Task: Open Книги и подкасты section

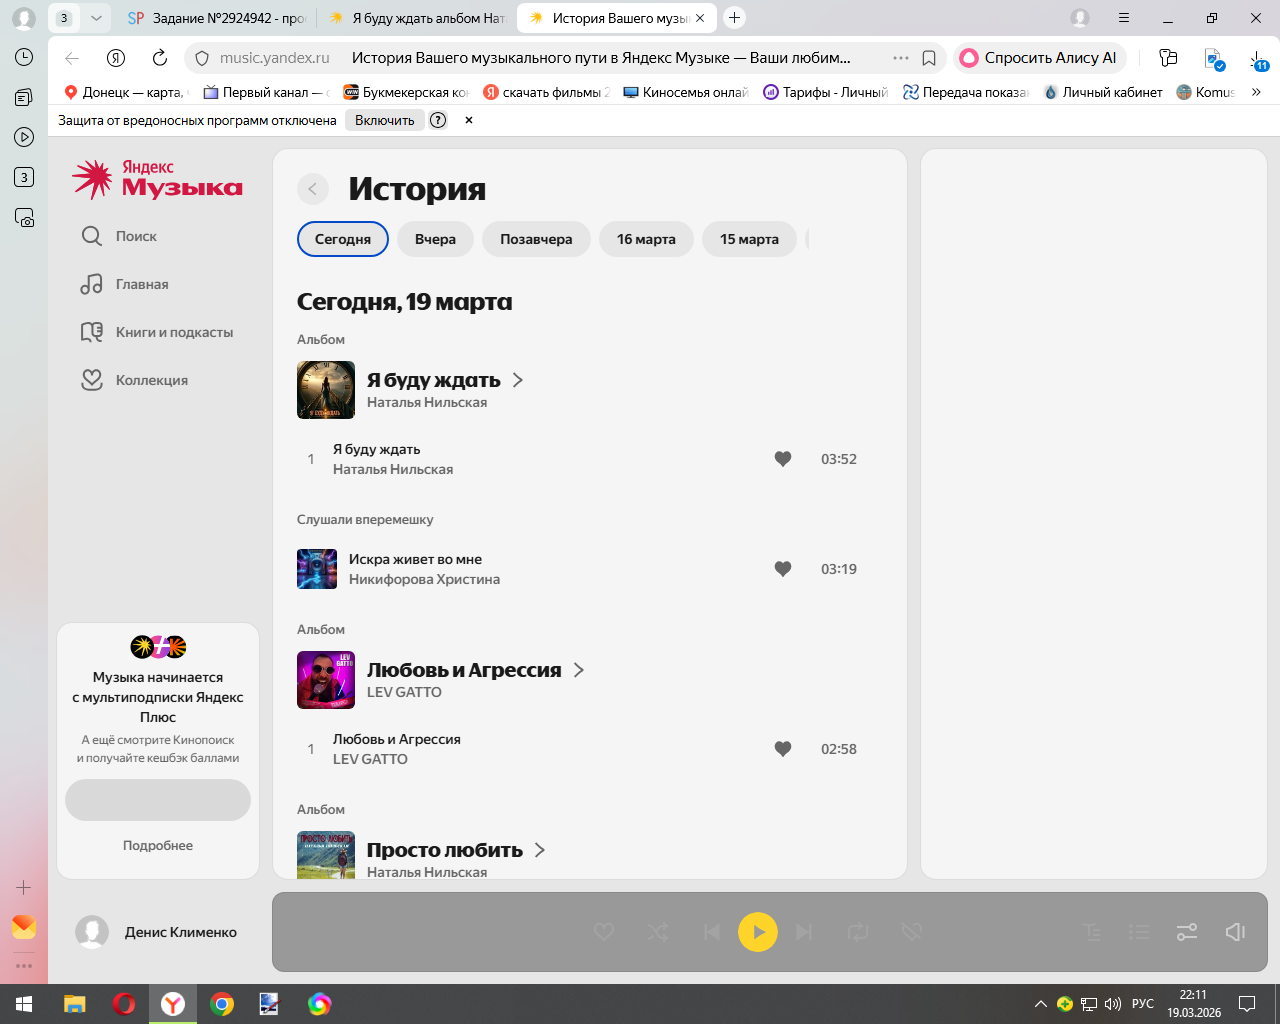Action: click(x=157, y=332)
